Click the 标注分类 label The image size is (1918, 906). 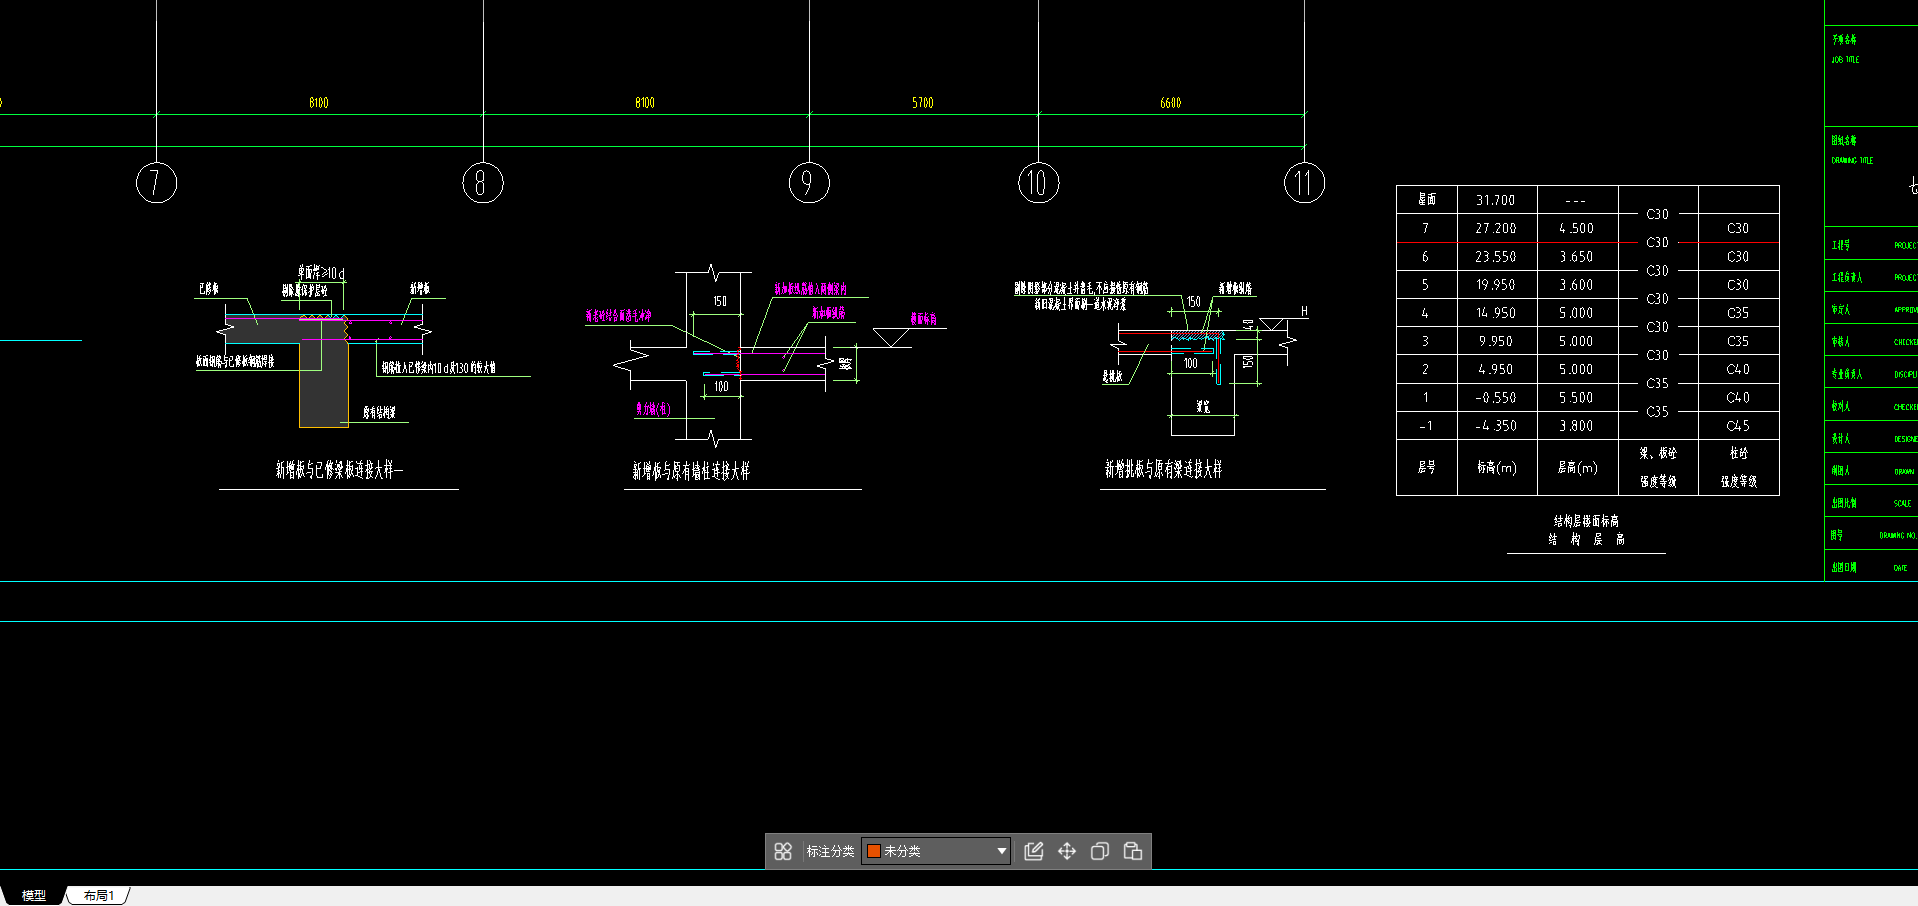coord(830,851)
